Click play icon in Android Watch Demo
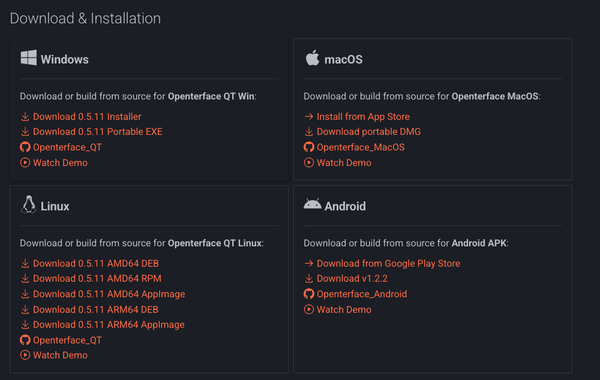 (x=309, y=309)
